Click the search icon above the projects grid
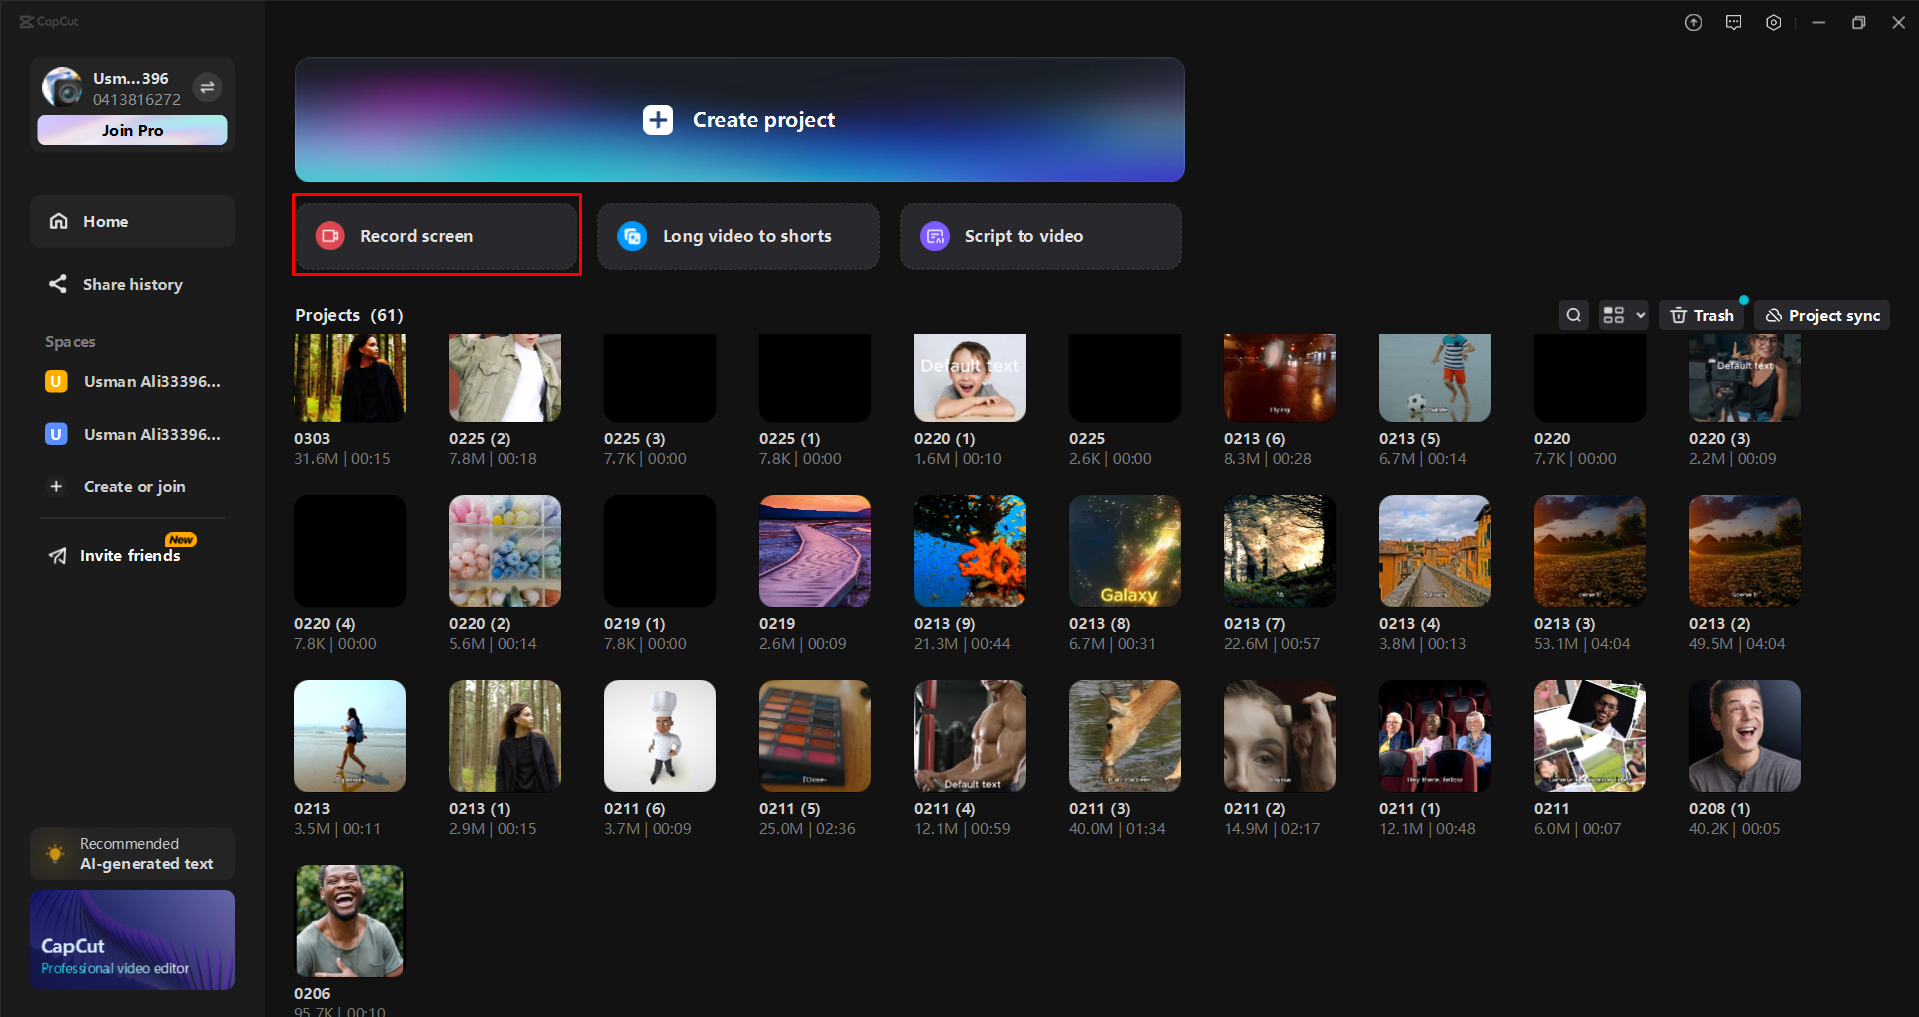Screen dimensions: 1919x1017 point(1573,315)
